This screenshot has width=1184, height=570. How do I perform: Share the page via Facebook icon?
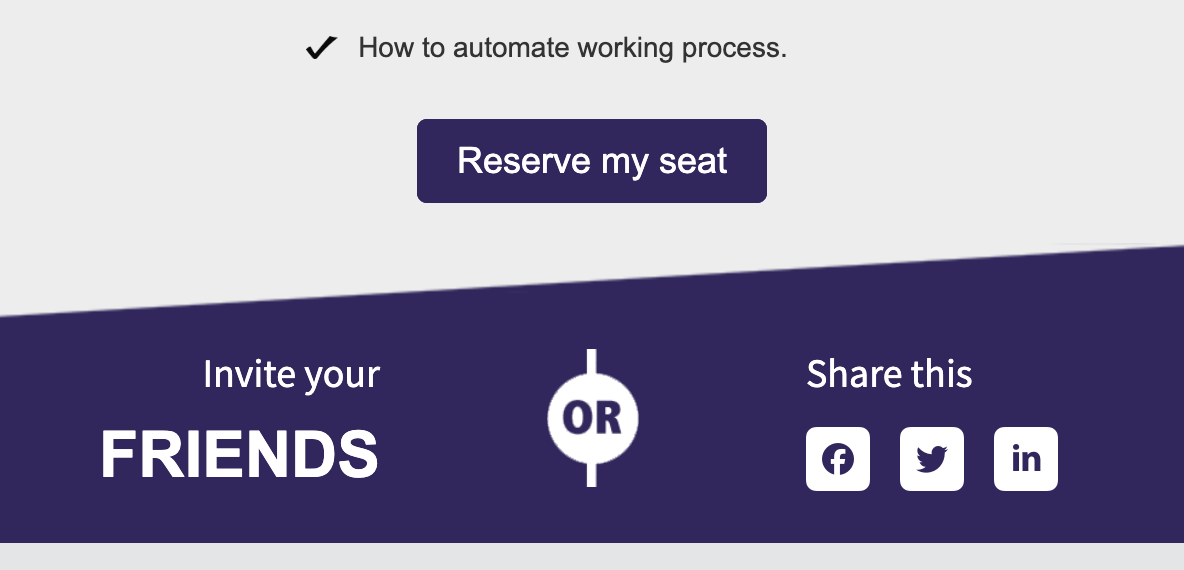pos(837,459)
